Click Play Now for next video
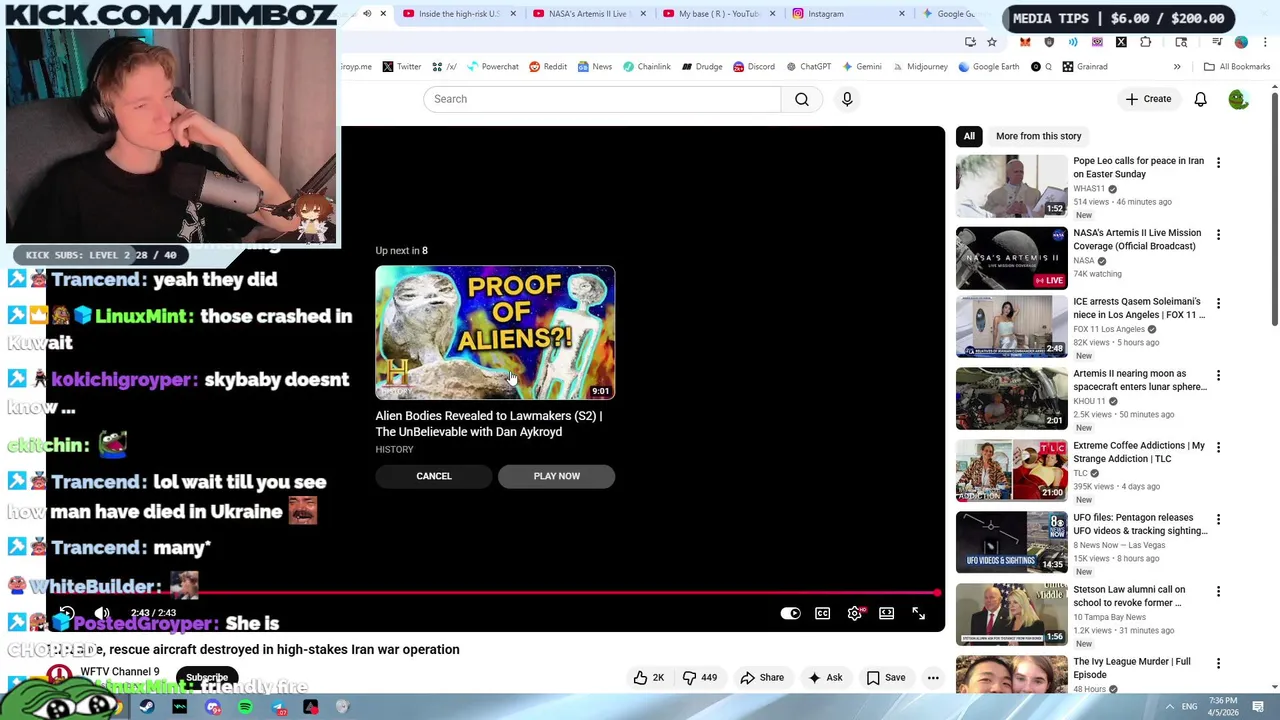Viewport: 1280px width, 720px height. pyautogui.click(x=557, y=476)
